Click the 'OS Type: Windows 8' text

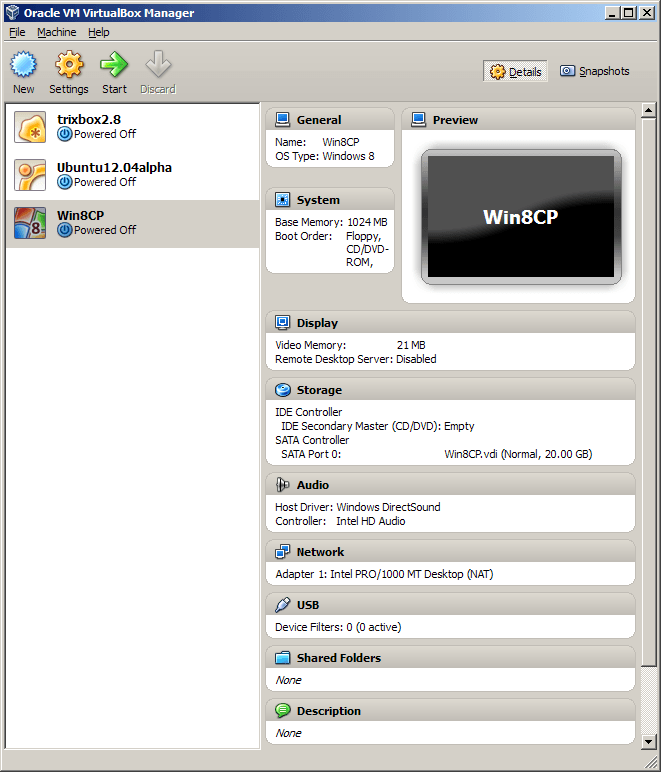(325, 156)
